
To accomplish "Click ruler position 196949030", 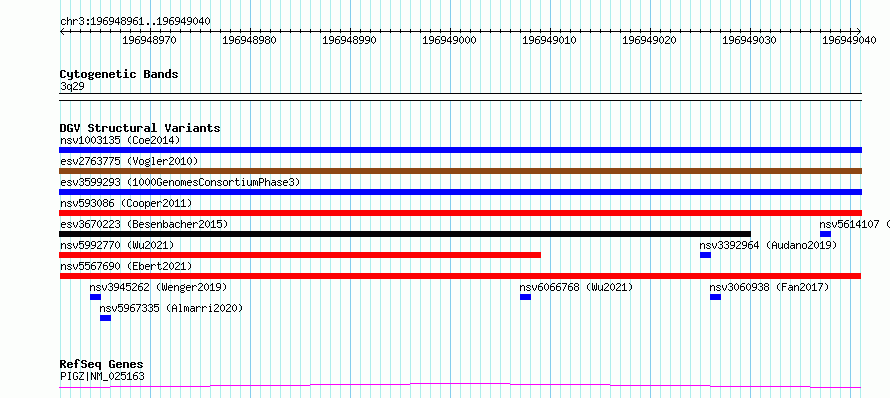I will coord(749,40).
